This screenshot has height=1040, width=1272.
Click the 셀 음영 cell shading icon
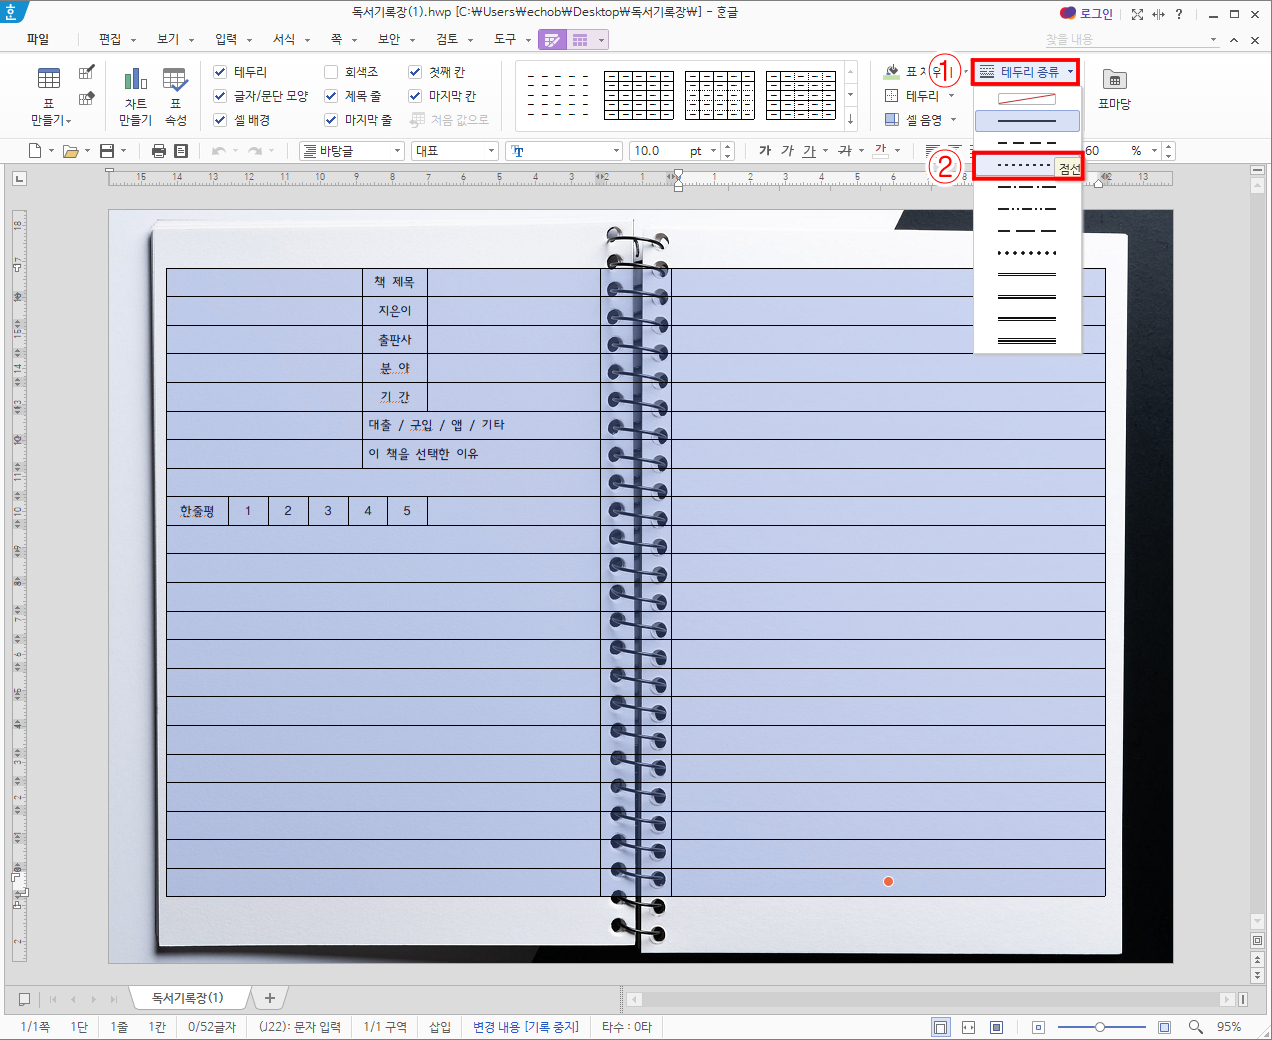(x=892, y=120)
